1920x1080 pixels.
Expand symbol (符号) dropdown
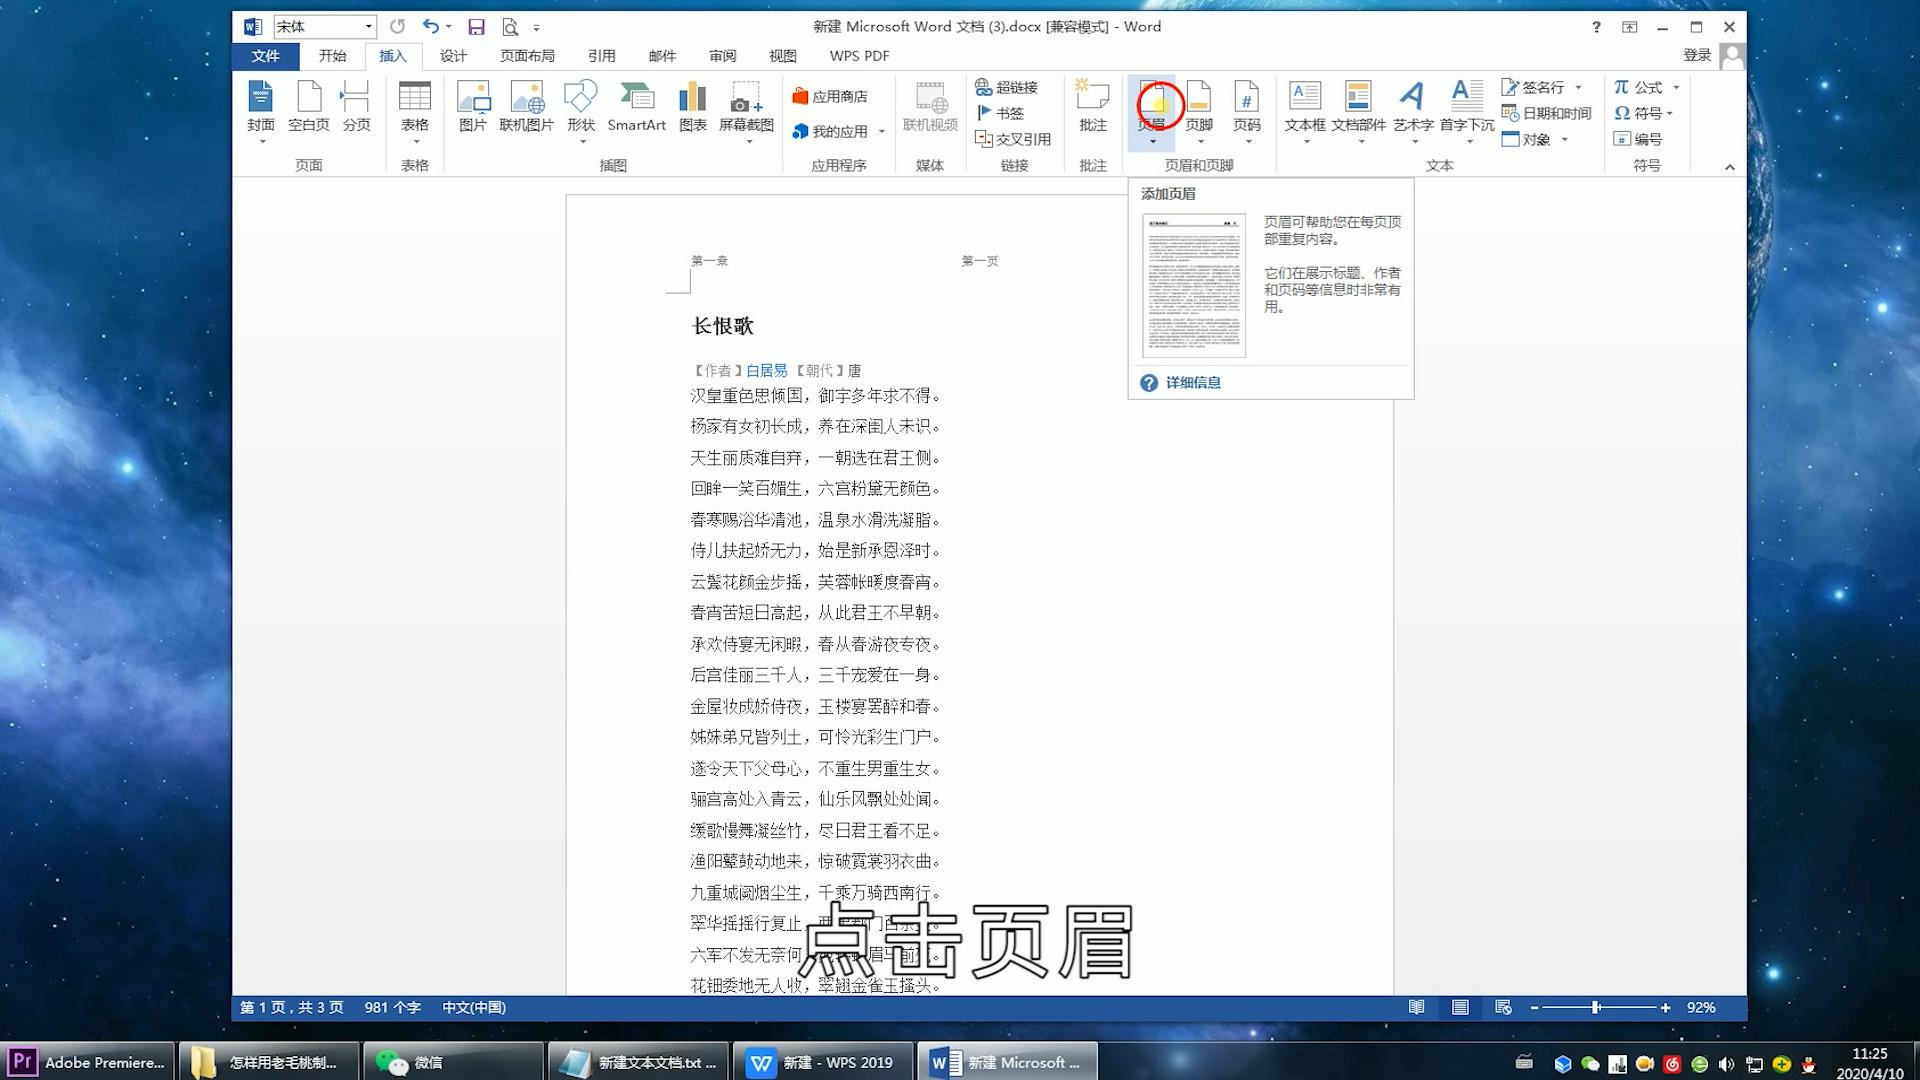(1670, 113)
